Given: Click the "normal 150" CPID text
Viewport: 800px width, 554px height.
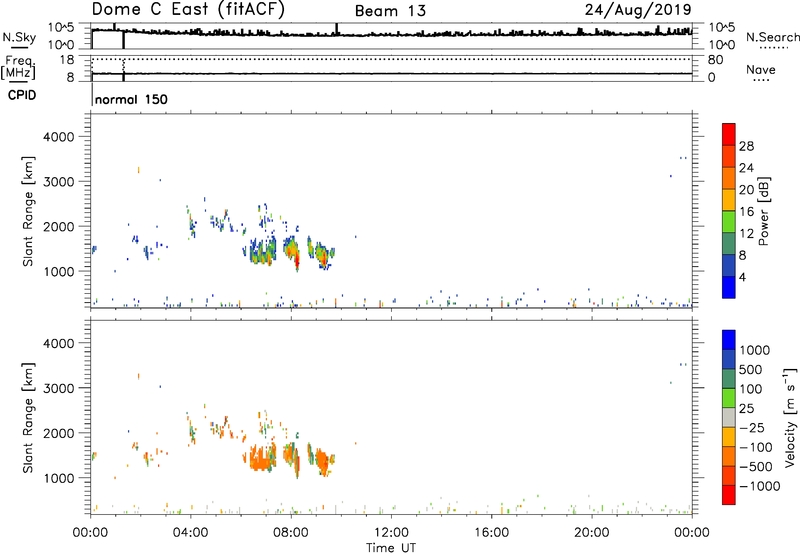Looking at the screenshot, I should pos(131,99).
